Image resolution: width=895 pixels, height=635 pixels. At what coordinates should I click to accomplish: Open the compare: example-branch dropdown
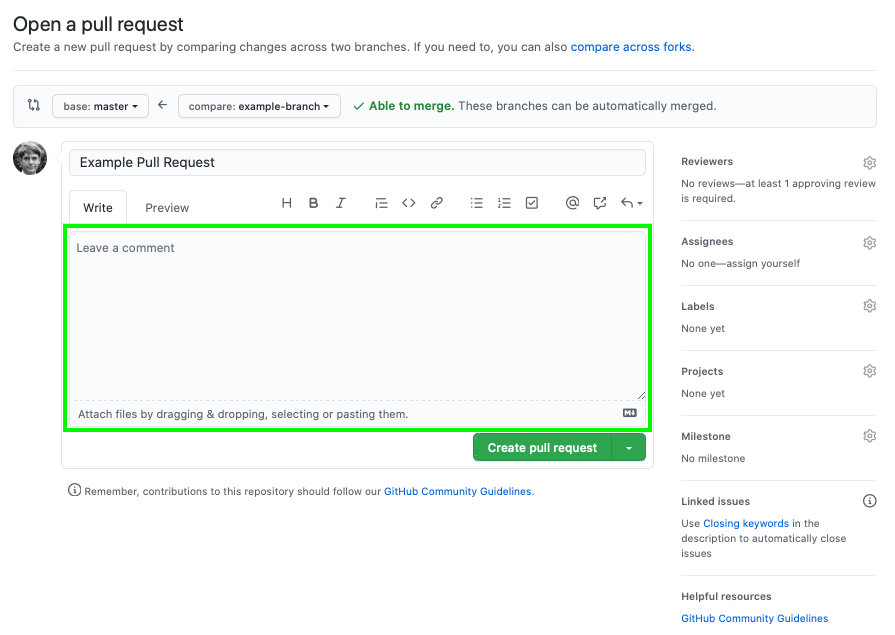tap(259, 106)
